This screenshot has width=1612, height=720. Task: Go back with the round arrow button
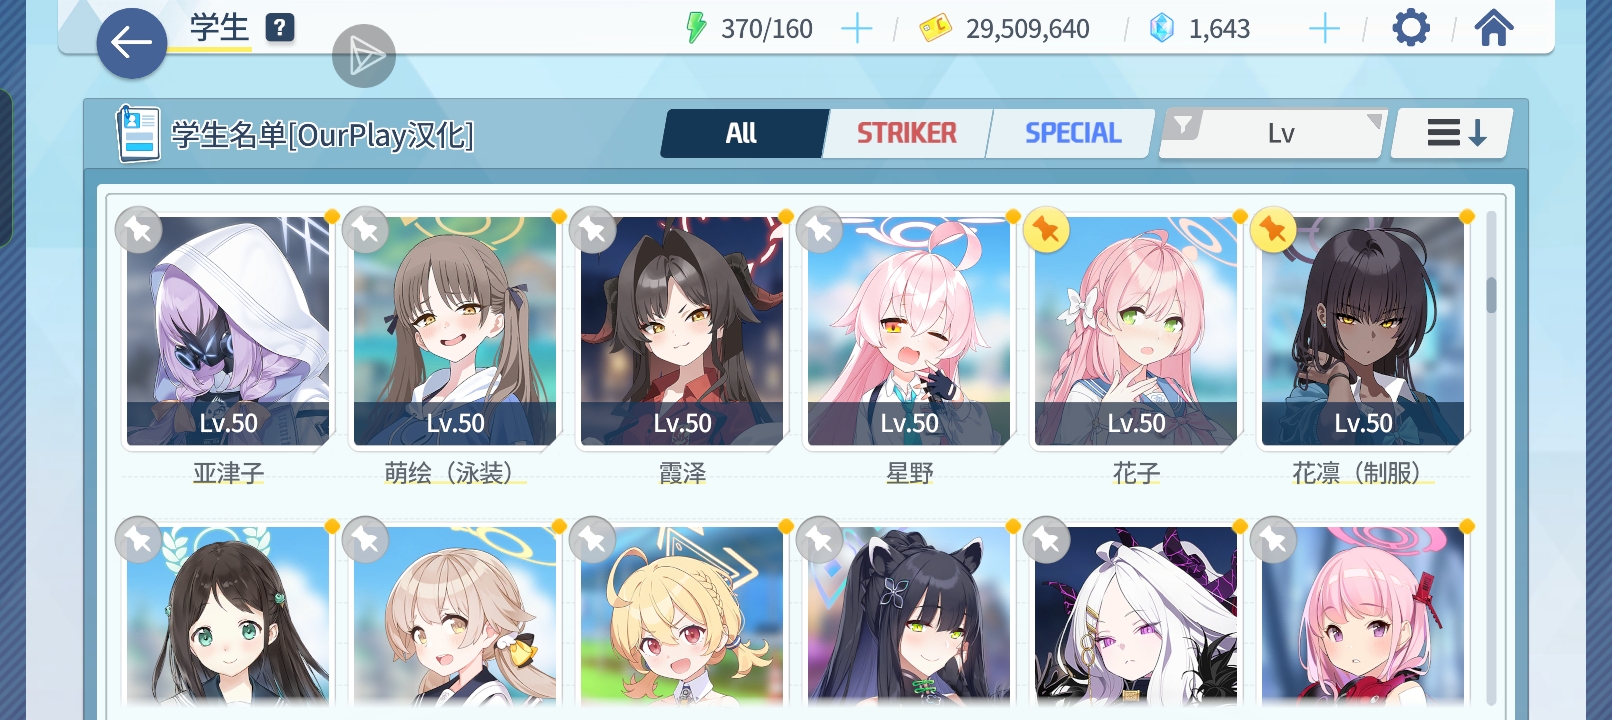click(131, 43)
